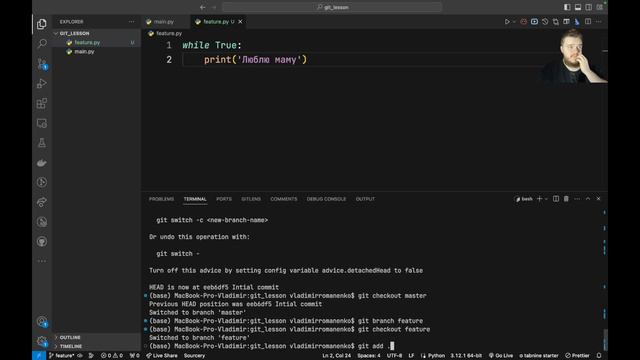Change indentation via Spaces: 4
The width and height of the screenshot is (640, 360).
(x=369, y=356)
